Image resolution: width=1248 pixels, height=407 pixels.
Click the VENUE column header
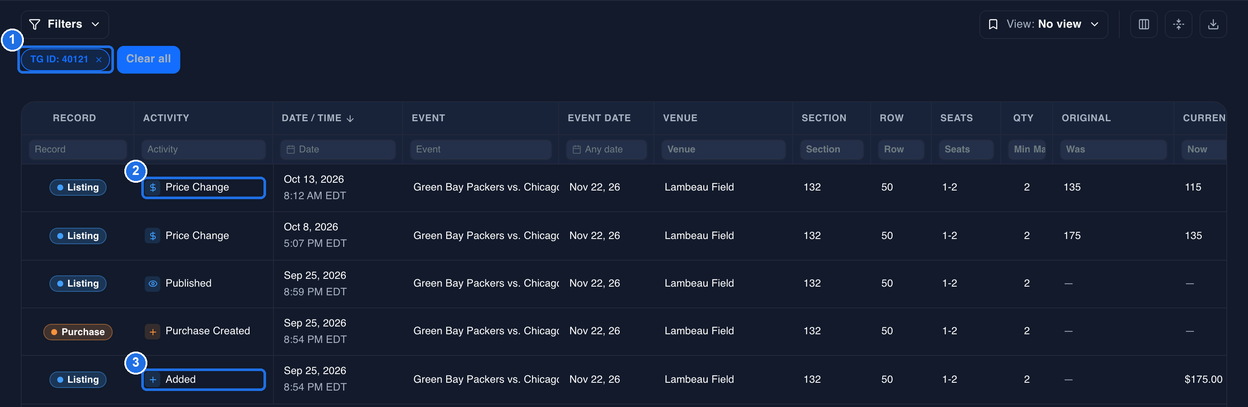pyautogui.click(x=680, y=118)
